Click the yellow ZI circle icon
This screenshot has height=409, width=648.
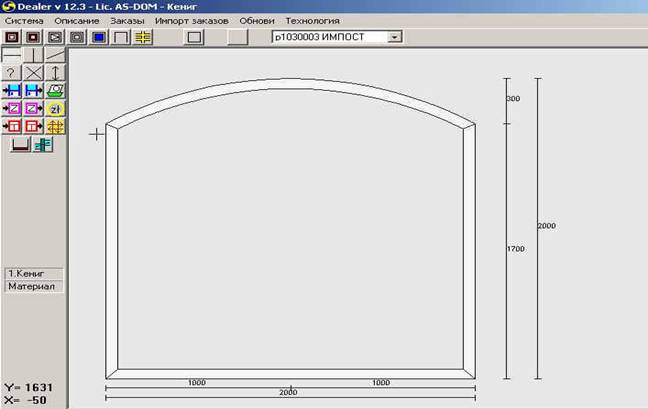(x=55, y=109)
